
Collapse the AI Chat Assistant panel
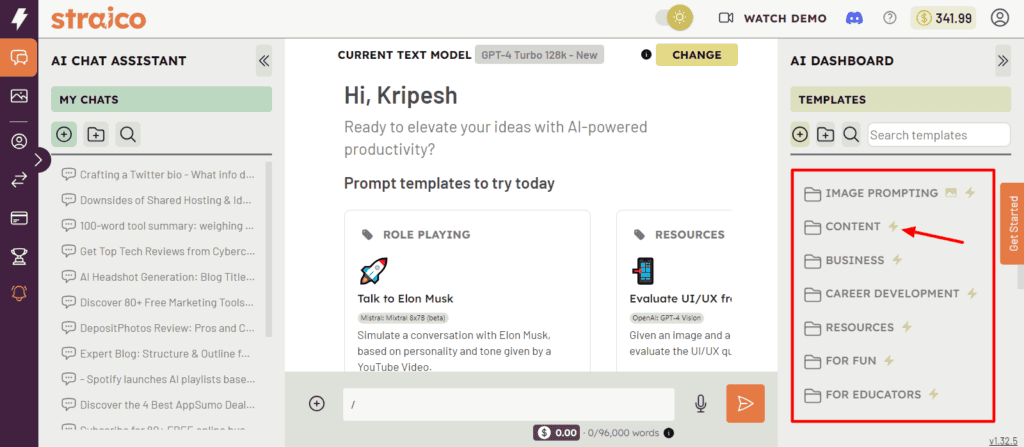[264, 61]
